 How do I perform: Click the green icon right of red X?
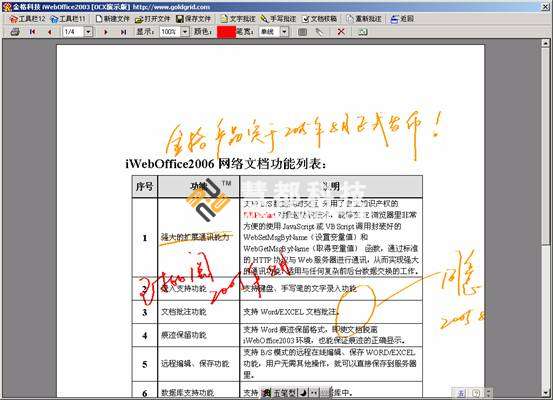click(363, 32)
